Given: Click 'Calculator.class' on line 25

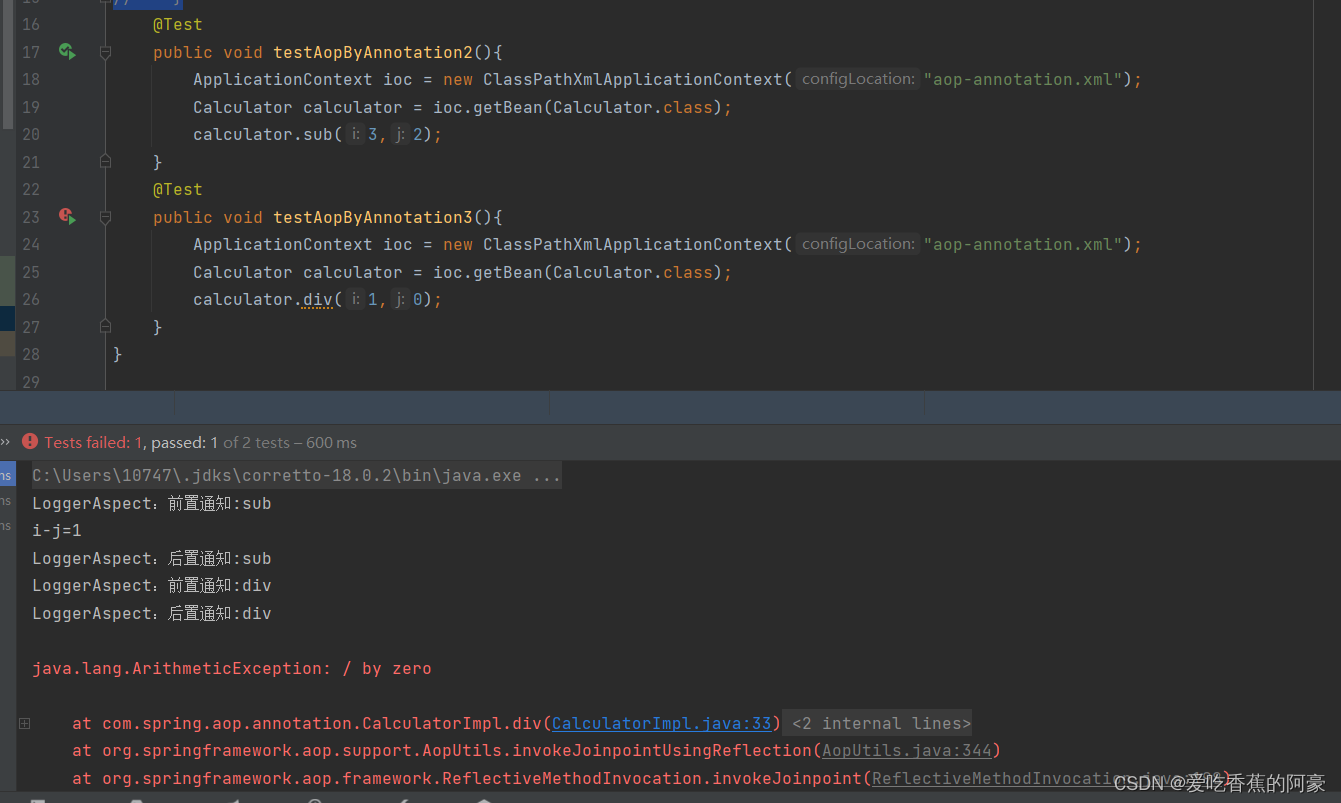Looking at the screenshot, I should [632, 272].
